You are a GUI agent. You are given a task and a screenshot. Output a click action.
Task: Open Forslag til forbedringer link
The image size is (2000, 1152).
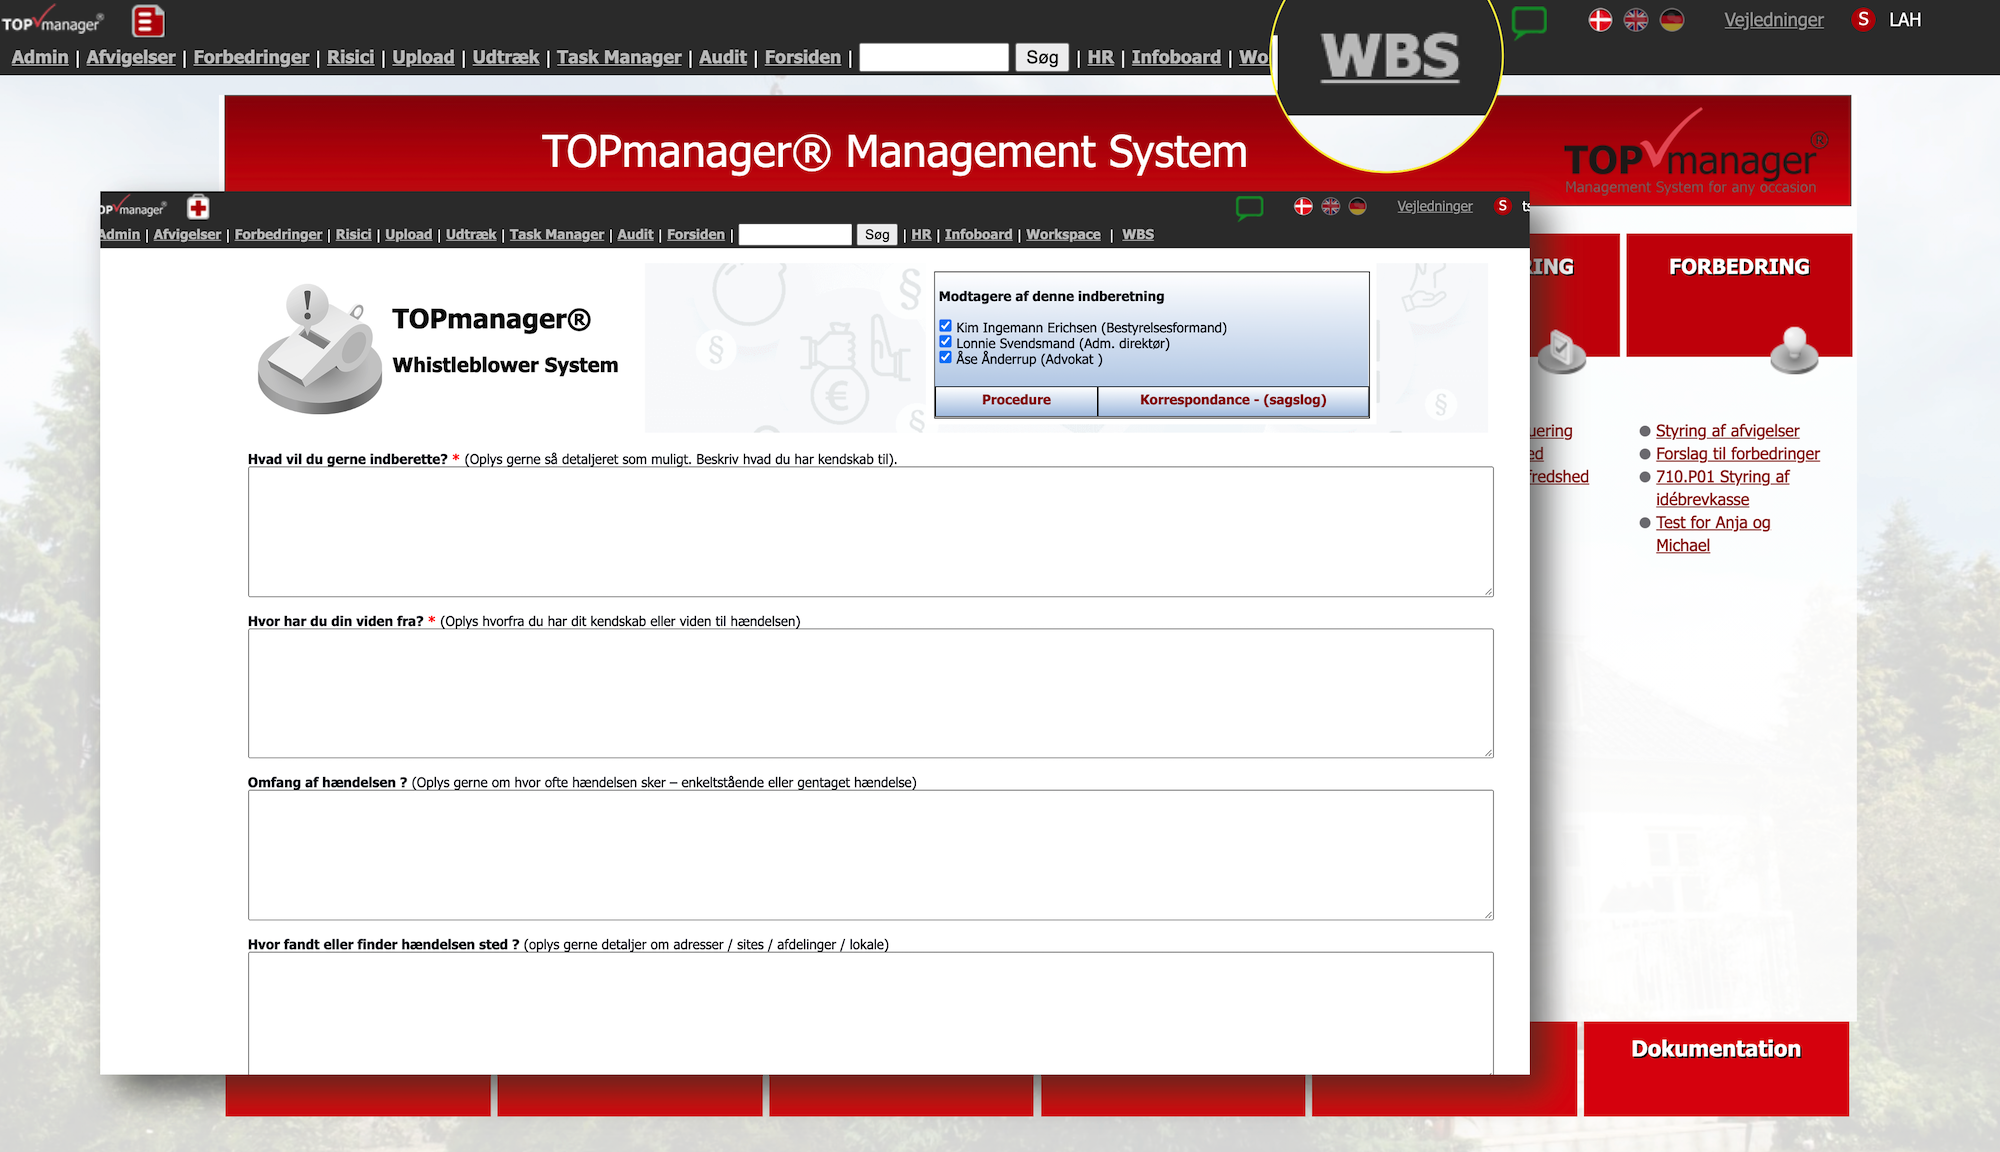(x=1738, y=454)
